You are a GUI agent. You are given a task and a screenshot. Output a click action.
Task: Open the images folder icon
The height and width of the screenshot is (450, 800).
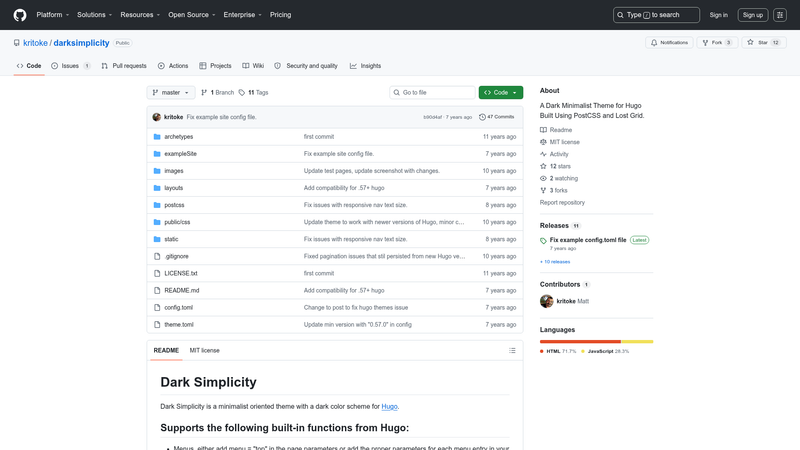(157, 171)
